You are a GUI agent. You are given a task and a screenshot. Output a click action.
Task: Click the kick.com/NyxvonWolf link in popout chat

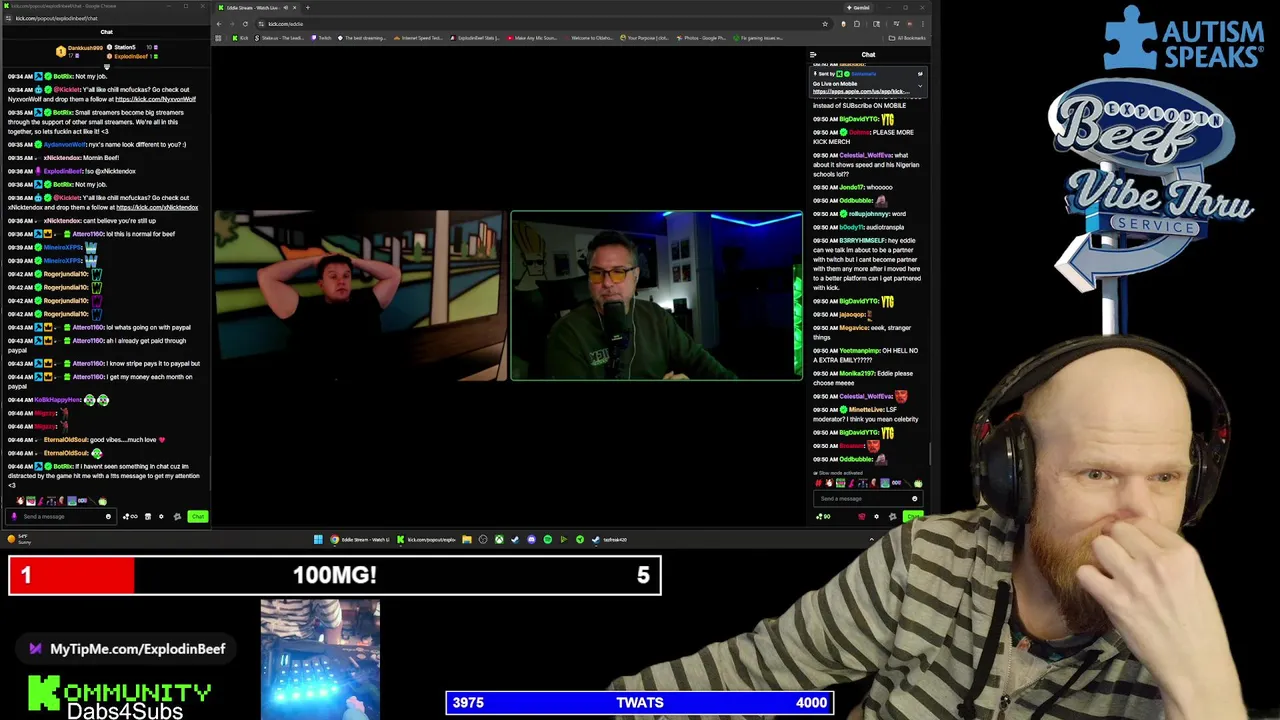(155, 99)
